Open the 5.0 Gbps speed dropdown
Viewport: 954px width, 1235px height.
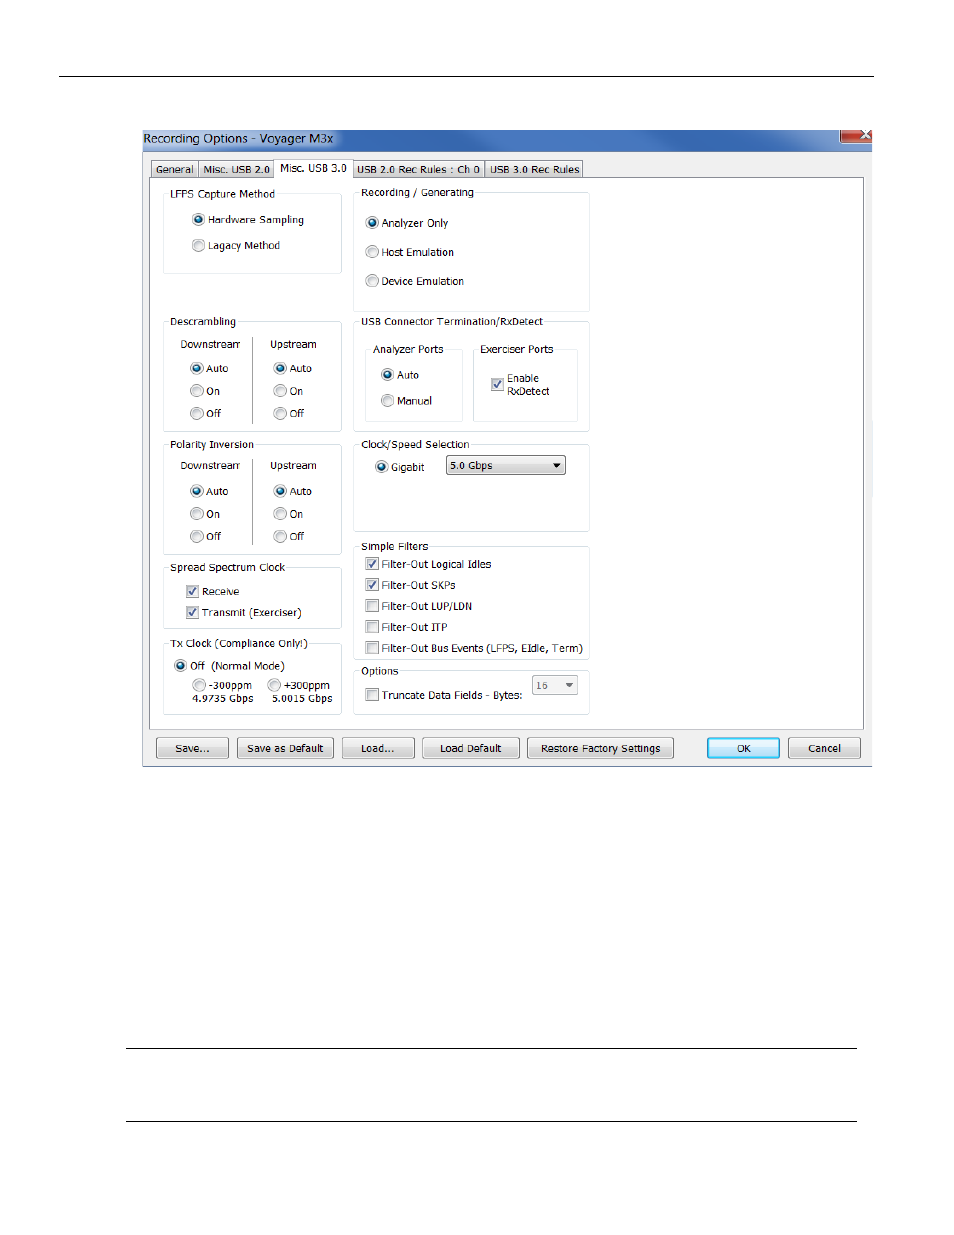(506, 466)
